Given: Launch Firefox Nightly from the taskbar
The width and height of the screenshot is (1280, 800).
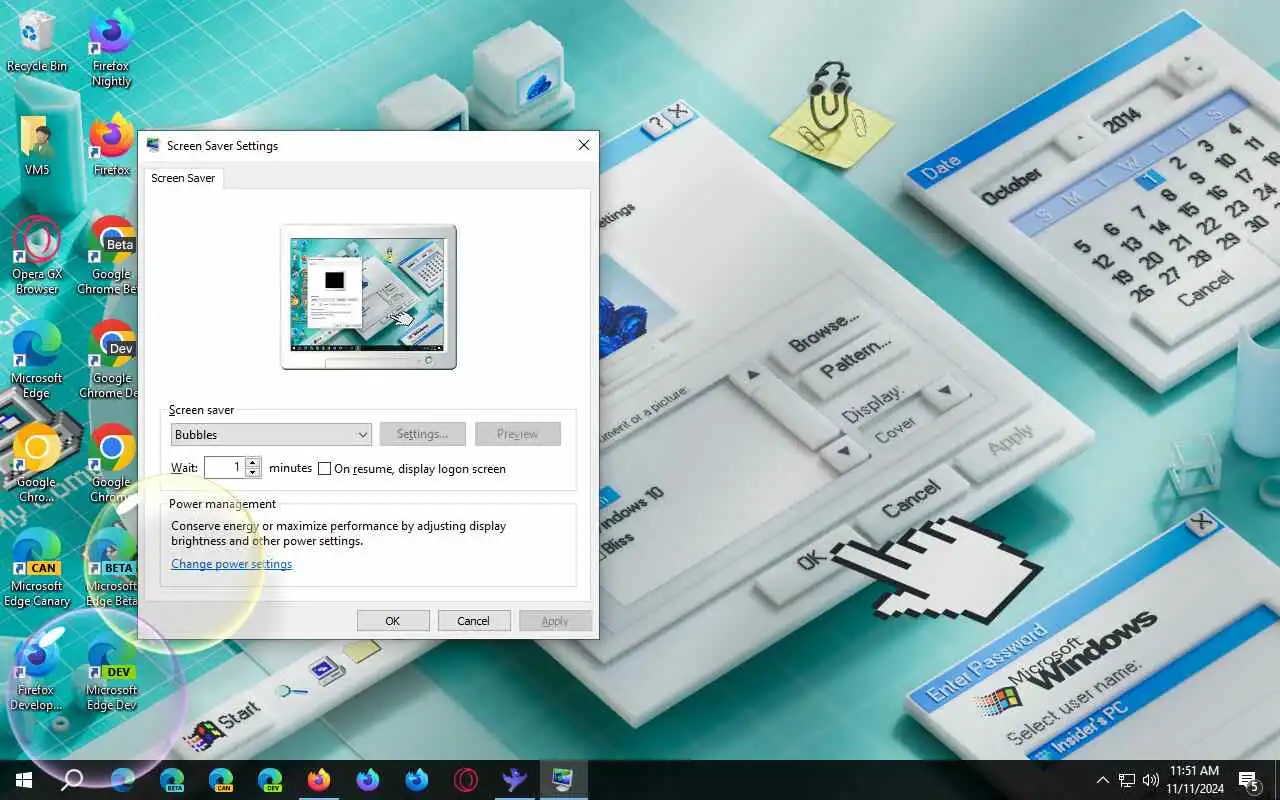Looking at the screenshot, I should (x=367, y=780).
